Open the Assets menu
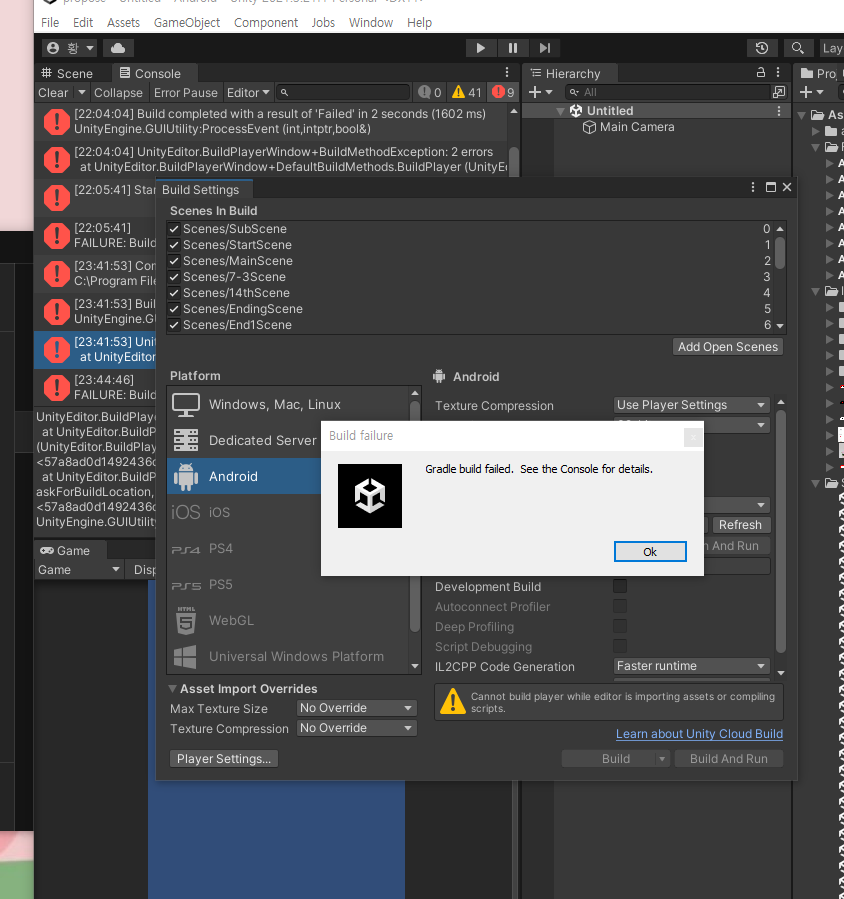 coord(123,22)
